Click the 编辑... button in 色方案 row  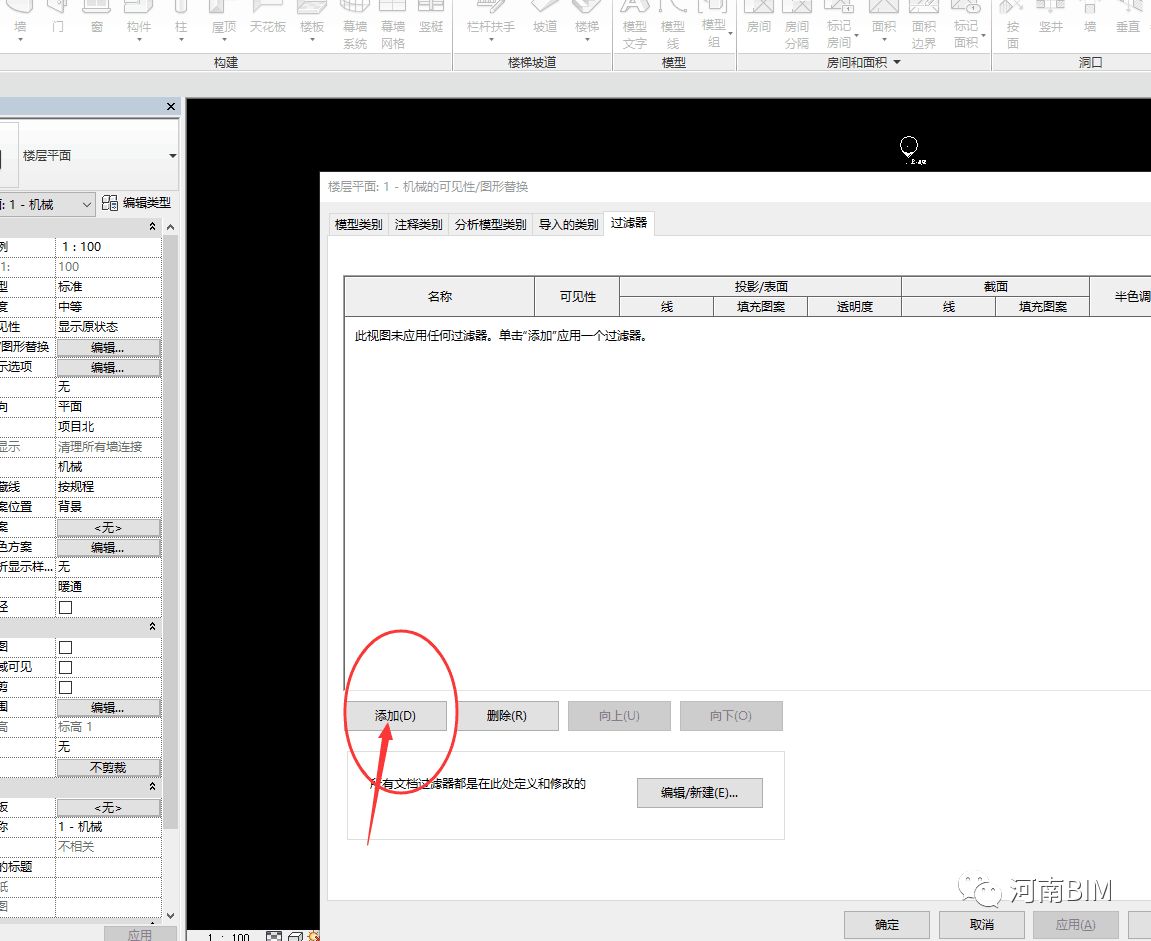pos(109,548)
